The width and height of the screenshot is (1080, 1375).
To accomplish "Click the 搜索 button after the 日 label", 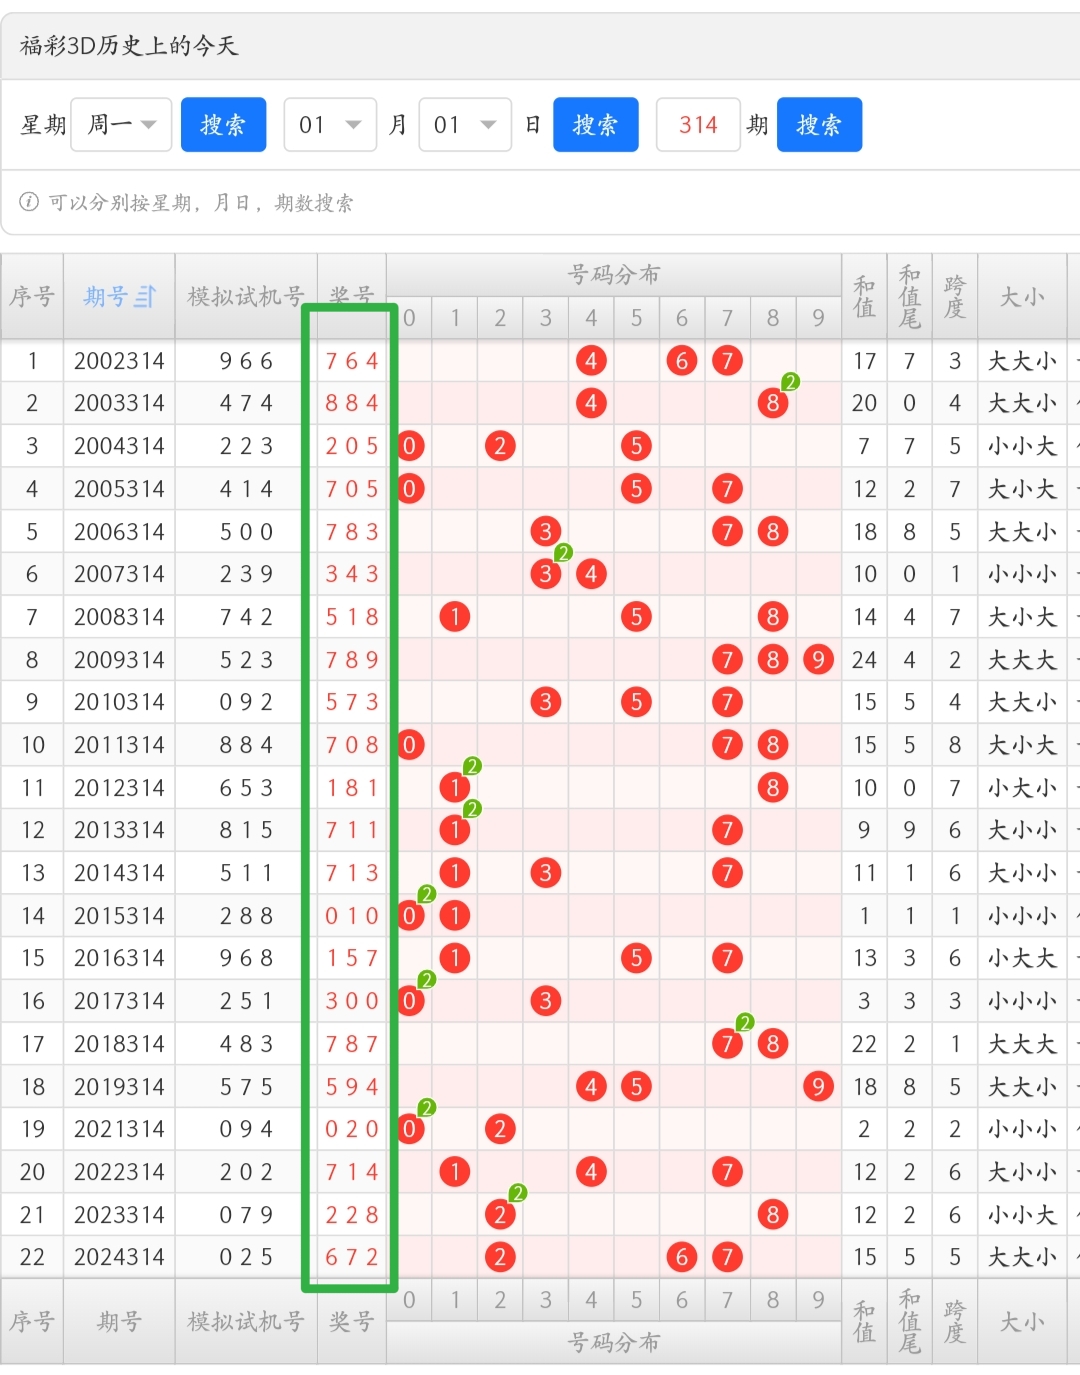I will 595,125.
